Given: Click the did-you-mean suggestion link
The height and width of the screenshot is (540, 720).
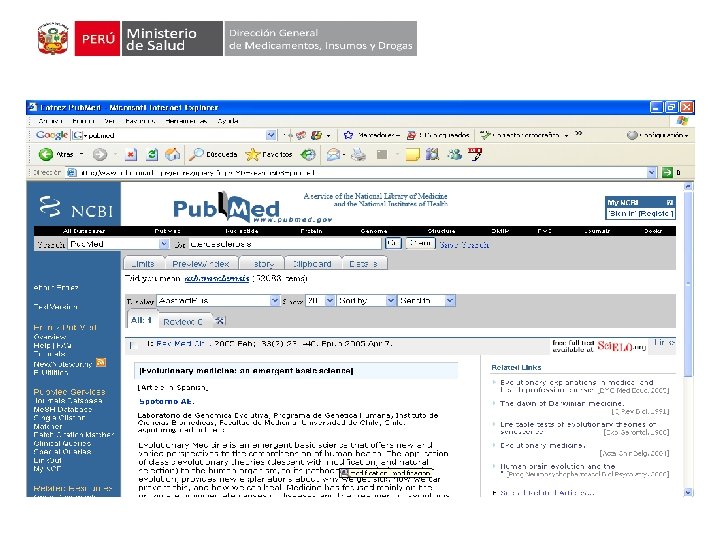Looking at the screenshot, I should pyautogui.click(x=217, y=278).
